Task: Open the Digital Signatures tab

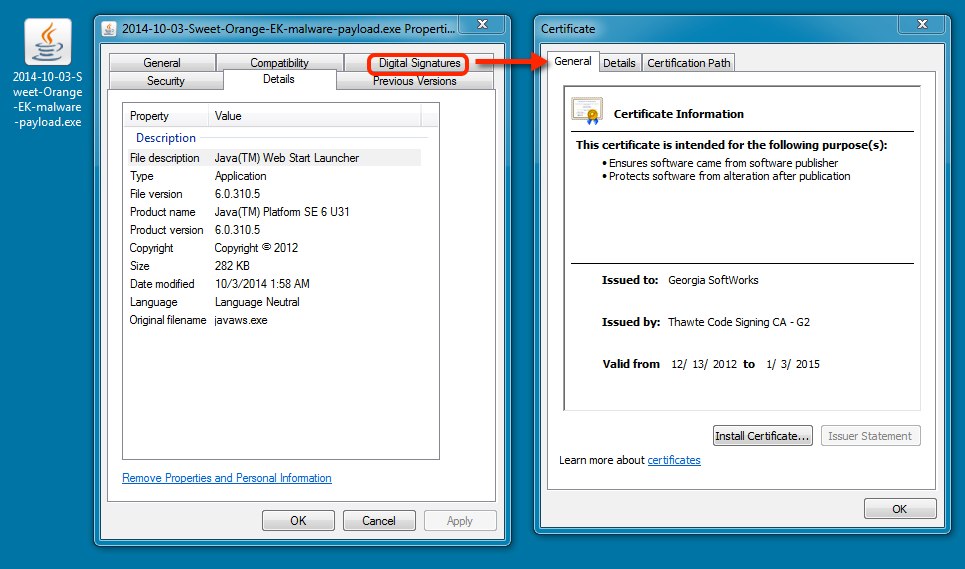Action: pyautogui.click(x=419, y=63)
